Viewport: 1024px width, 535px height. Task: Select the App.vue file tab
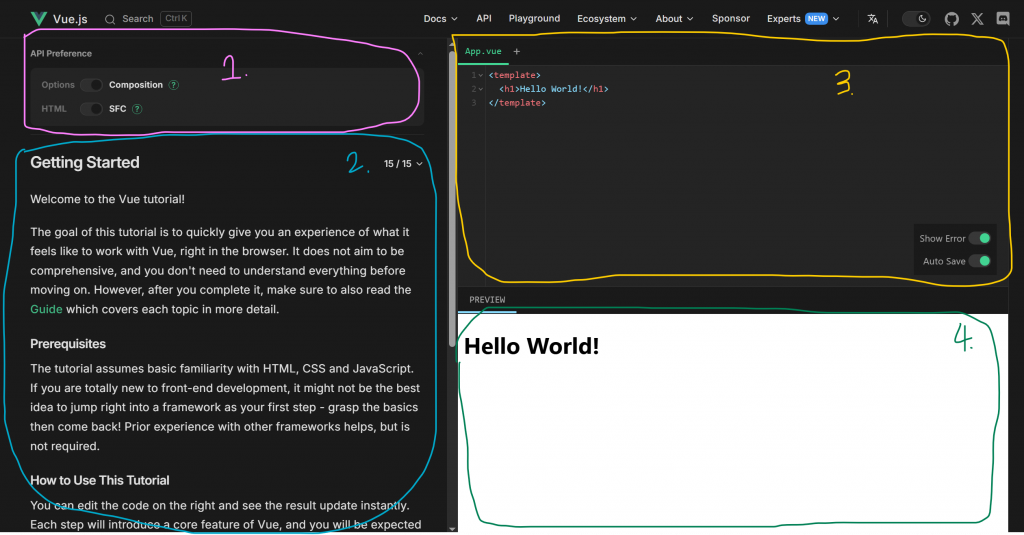(x=483, y=51)
